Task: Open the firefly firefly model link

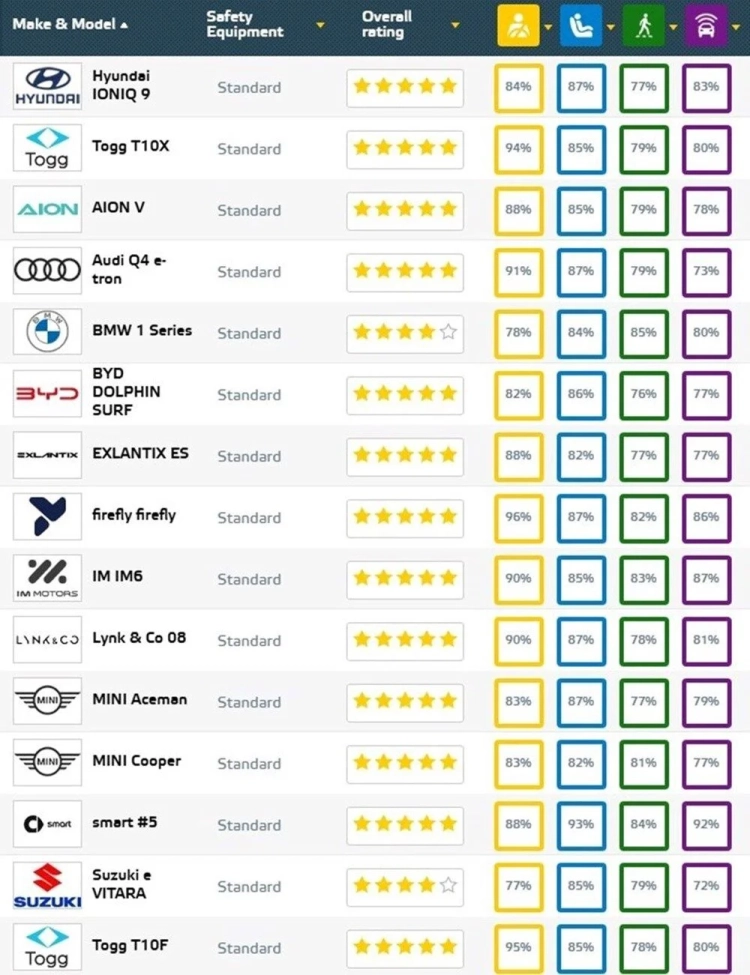Action: [x=134, y=515]
